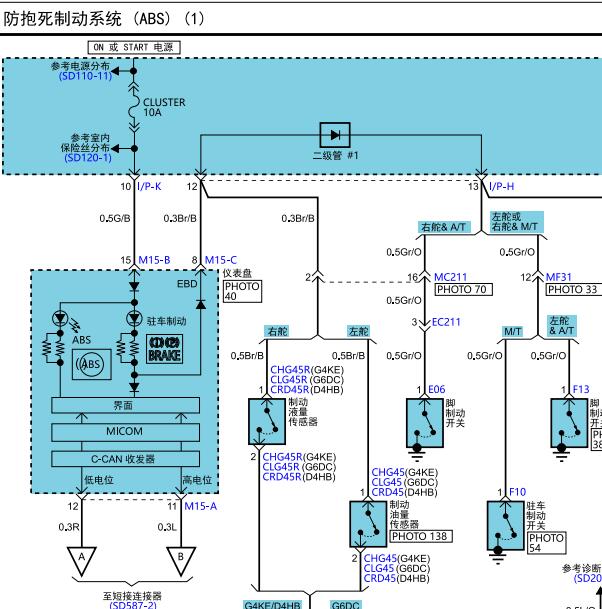602x609 pixels.
Task: Click the 'C-CAN 收发器' block
Action: pyautogui.click(x=125, y=459)
